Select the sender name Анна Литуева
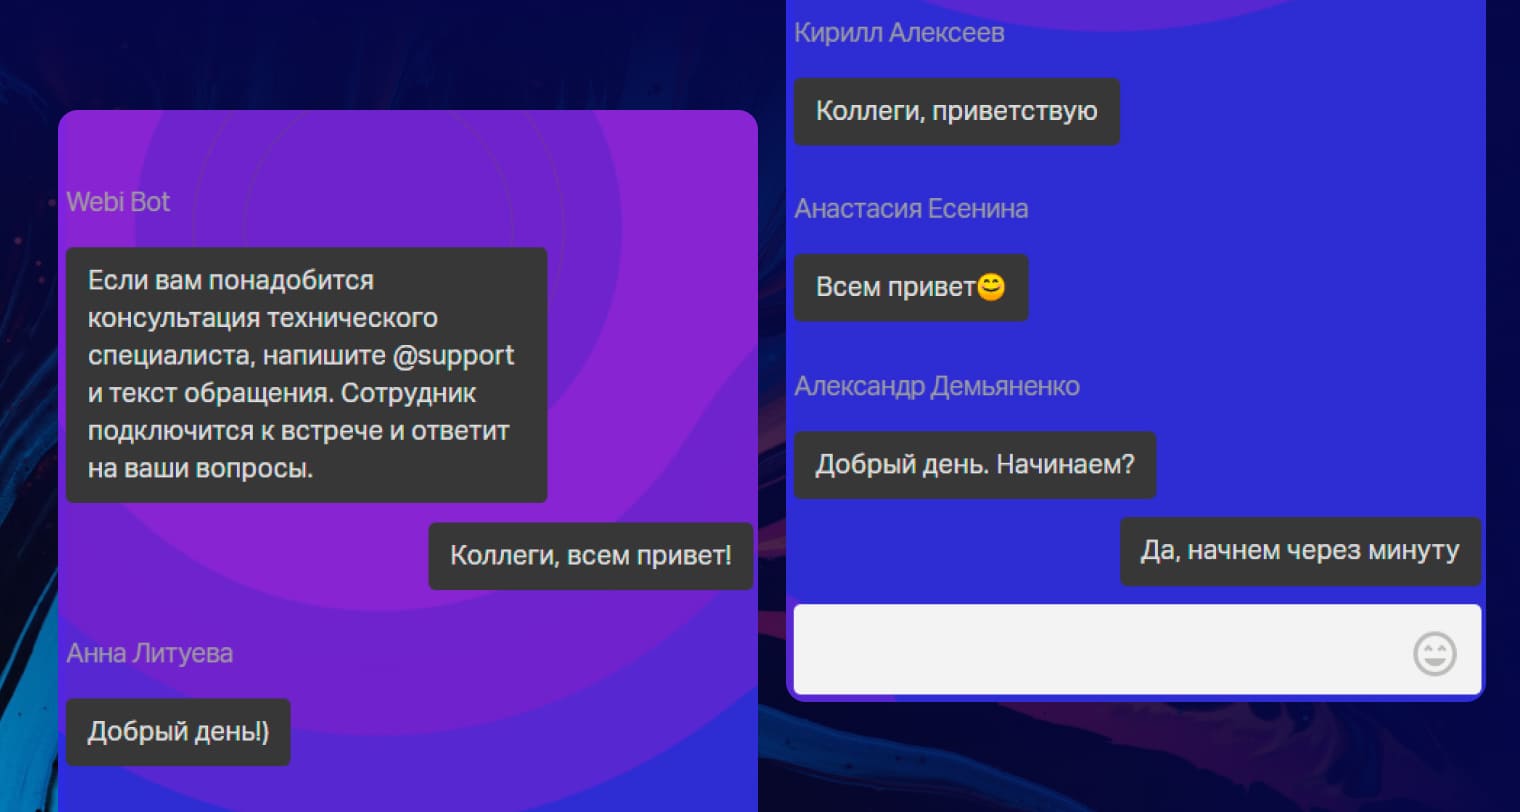Viewport: 1520px width, 812px height. (150, 653)
